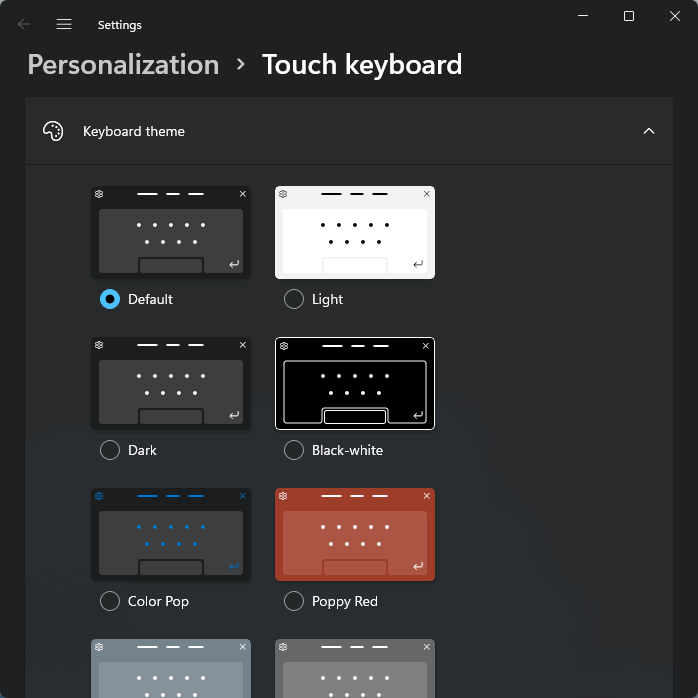Select the Color Pop radio button
698x698 pixels.
110,601
